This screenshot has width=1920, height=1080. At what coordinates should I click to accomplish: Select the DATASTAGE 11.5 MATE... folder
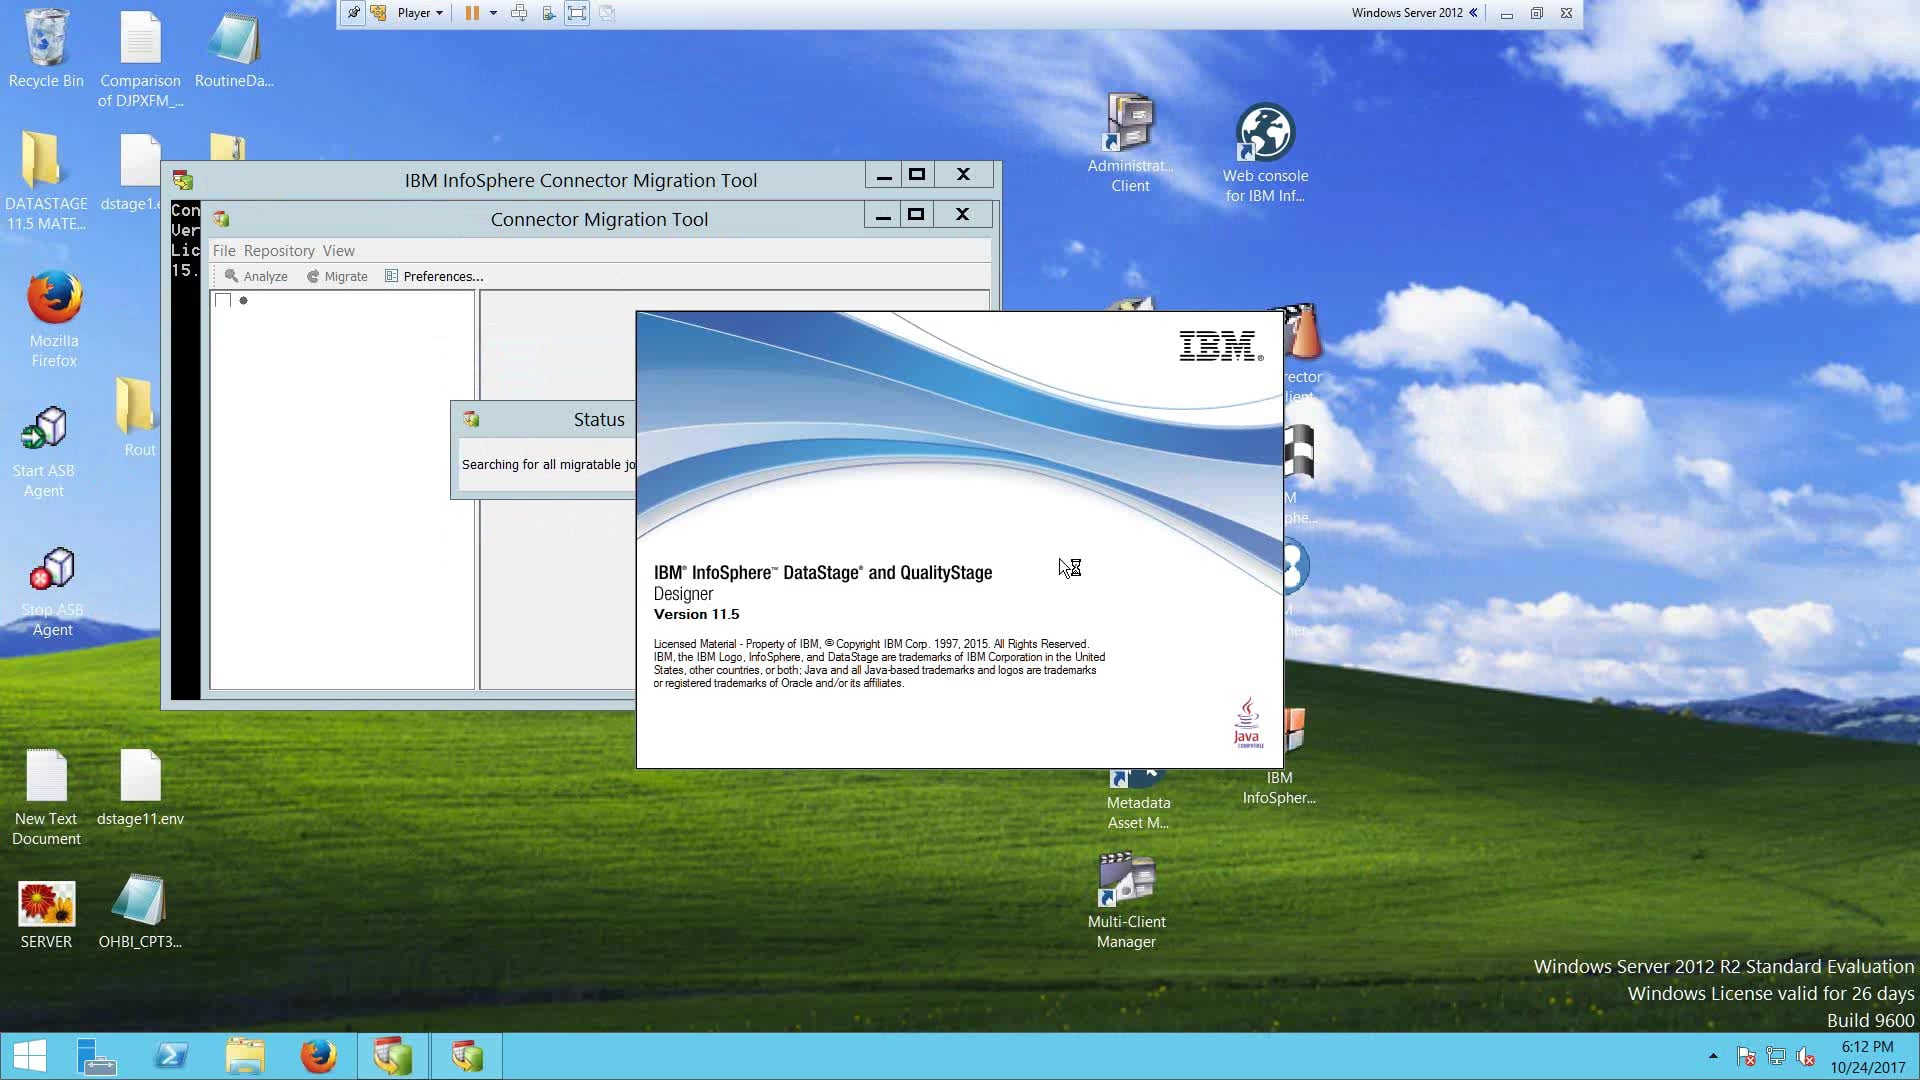pos(45,181)
